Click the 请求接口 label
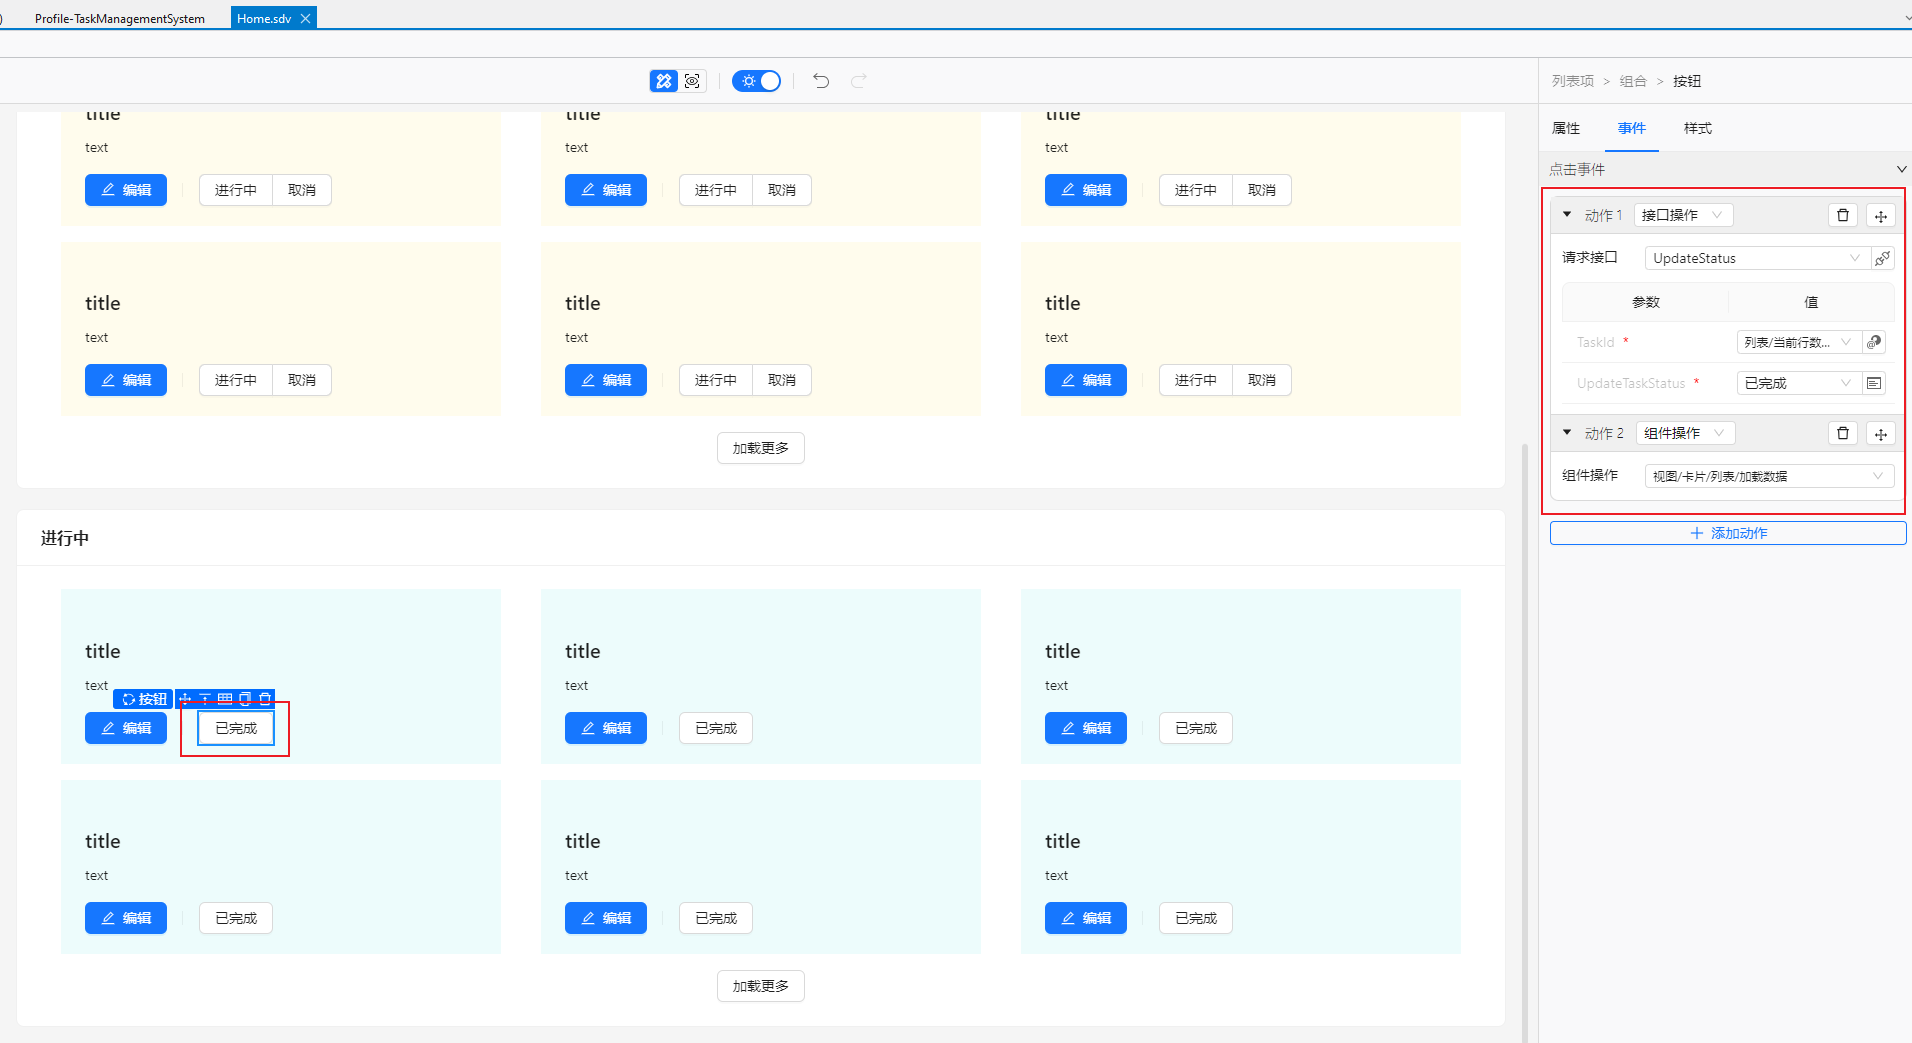The height and width of the screenshot is (1043, 1912). (1590, 257)
